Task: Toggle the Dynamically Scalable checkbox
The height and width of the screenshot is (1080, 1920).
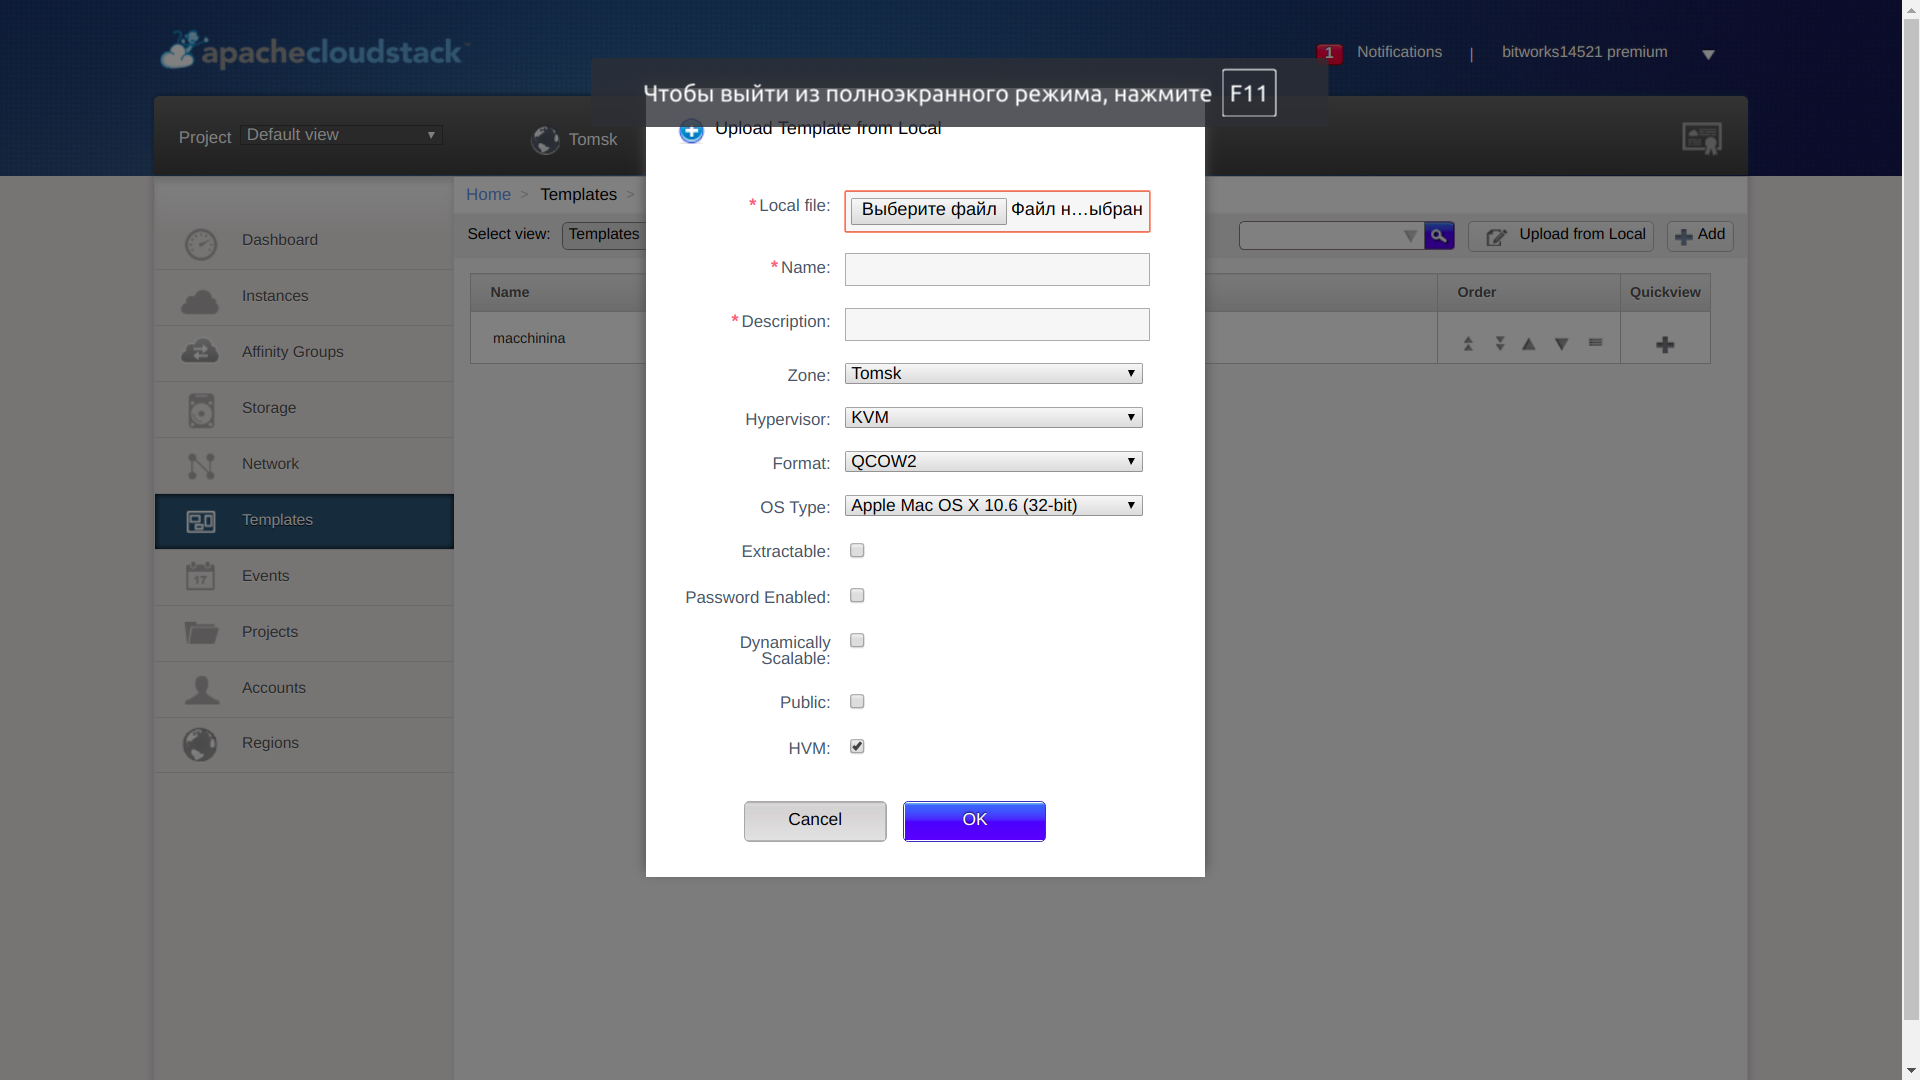Action: (857, 641)
